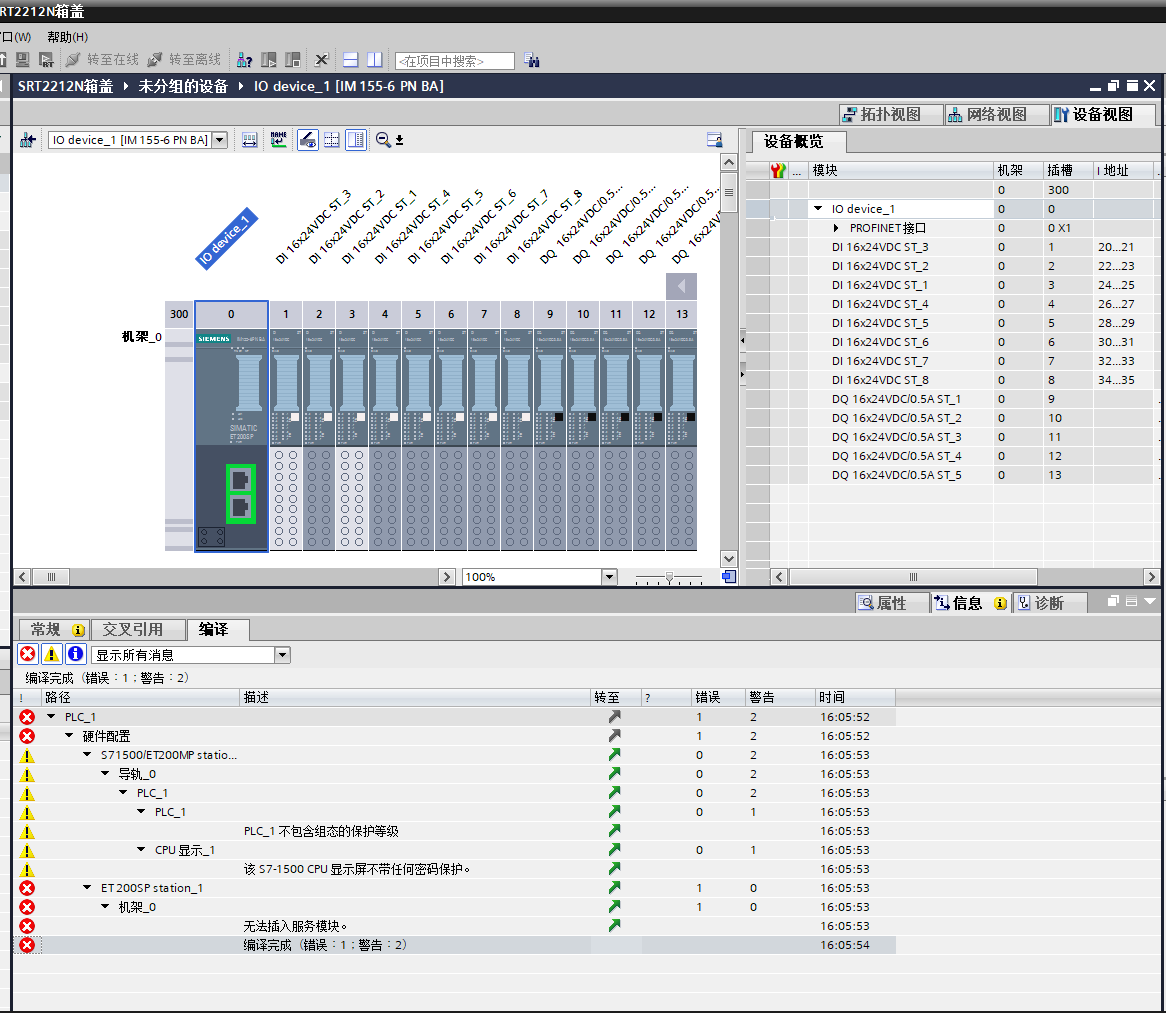Switch to Network view tab

point(996,115)
